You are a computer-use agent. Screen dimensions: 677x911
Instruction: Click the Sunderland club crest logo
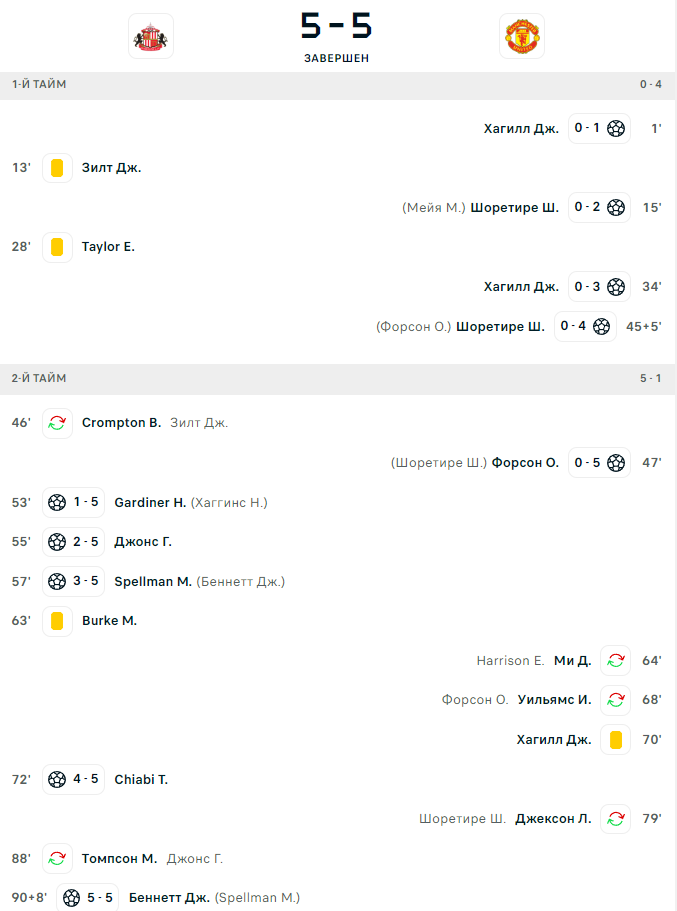pyautogui.click(x=150, y=36)
